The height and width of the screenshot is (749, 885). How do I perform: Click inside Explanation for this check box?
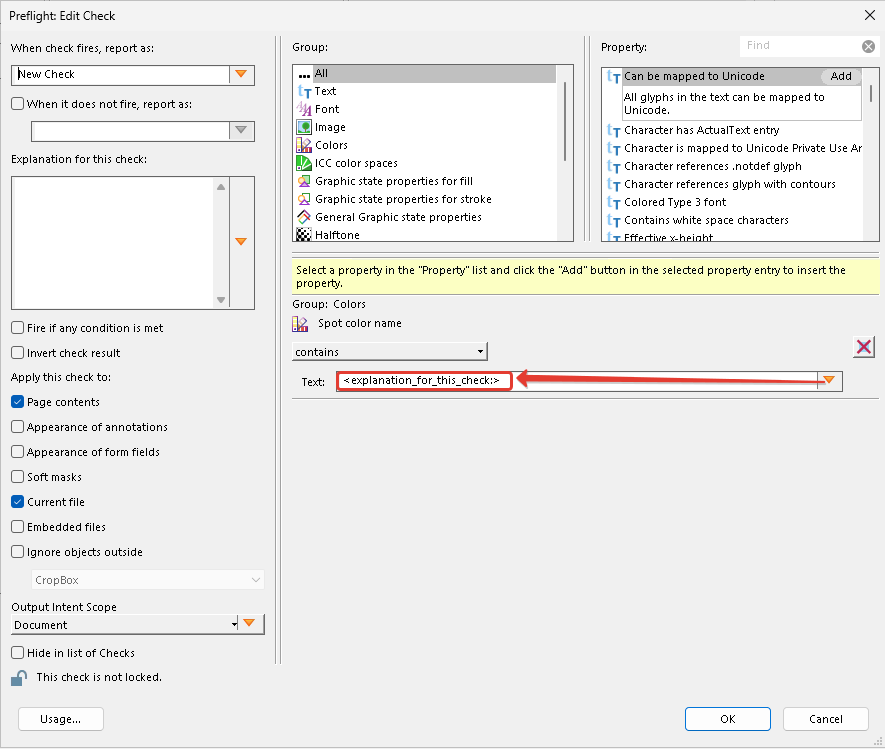pyautogui.click(x=113, y=243)
